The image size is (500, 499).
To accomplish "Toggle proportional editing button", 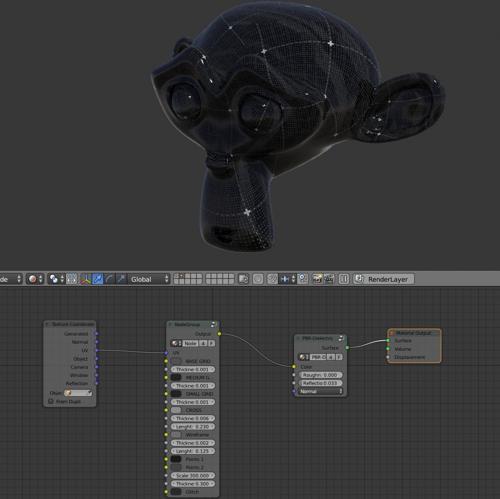I will point(258,279).
